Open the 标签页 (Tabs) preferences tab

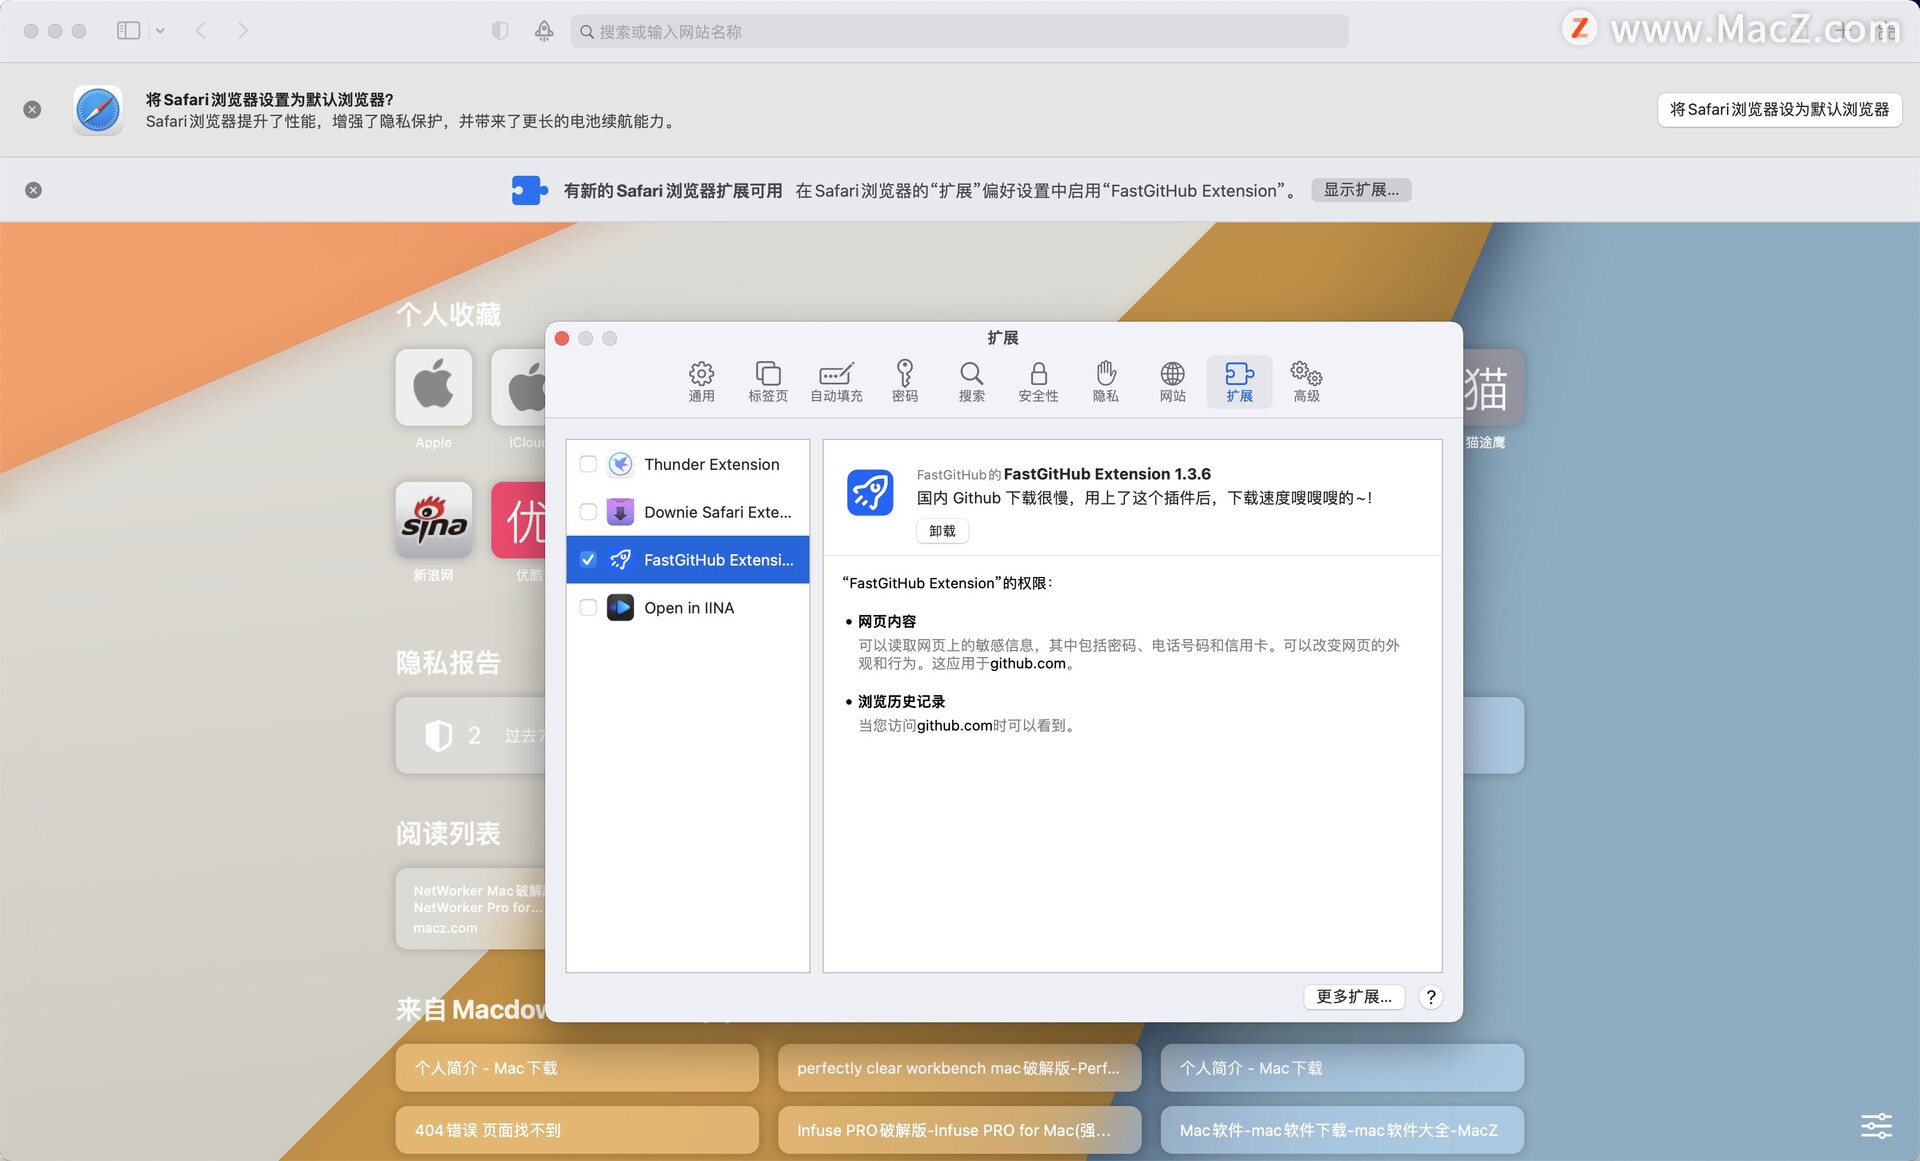coord(768,381)
